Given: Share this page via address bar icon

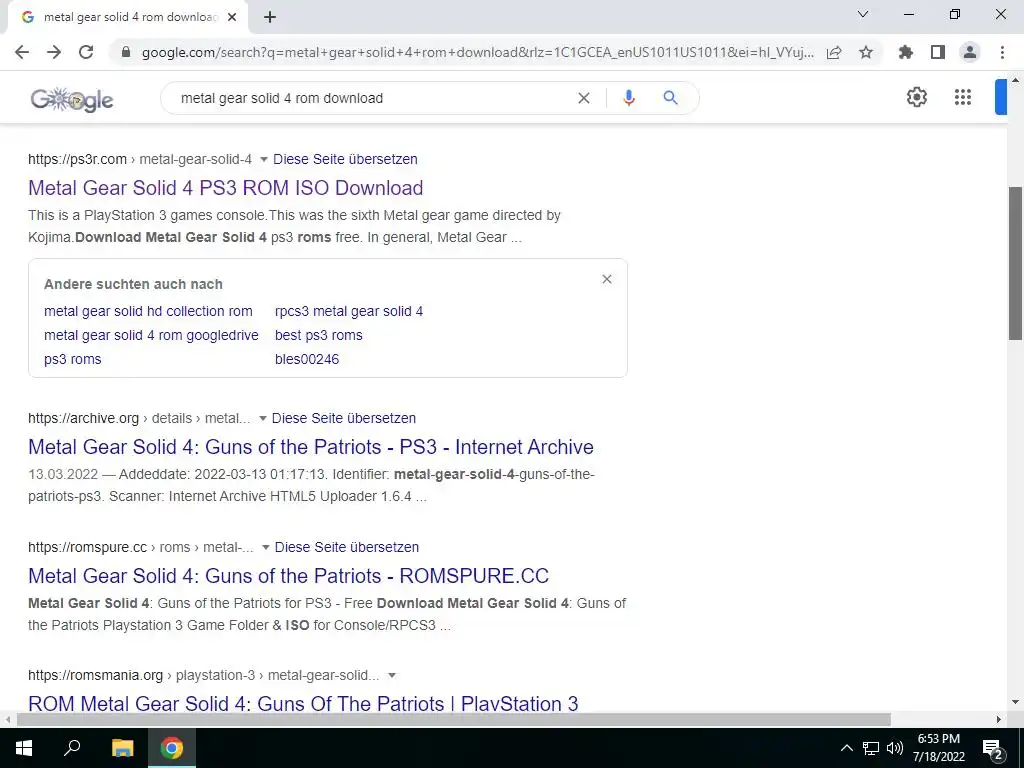Looking at the screenshot, I should (834, 52).
